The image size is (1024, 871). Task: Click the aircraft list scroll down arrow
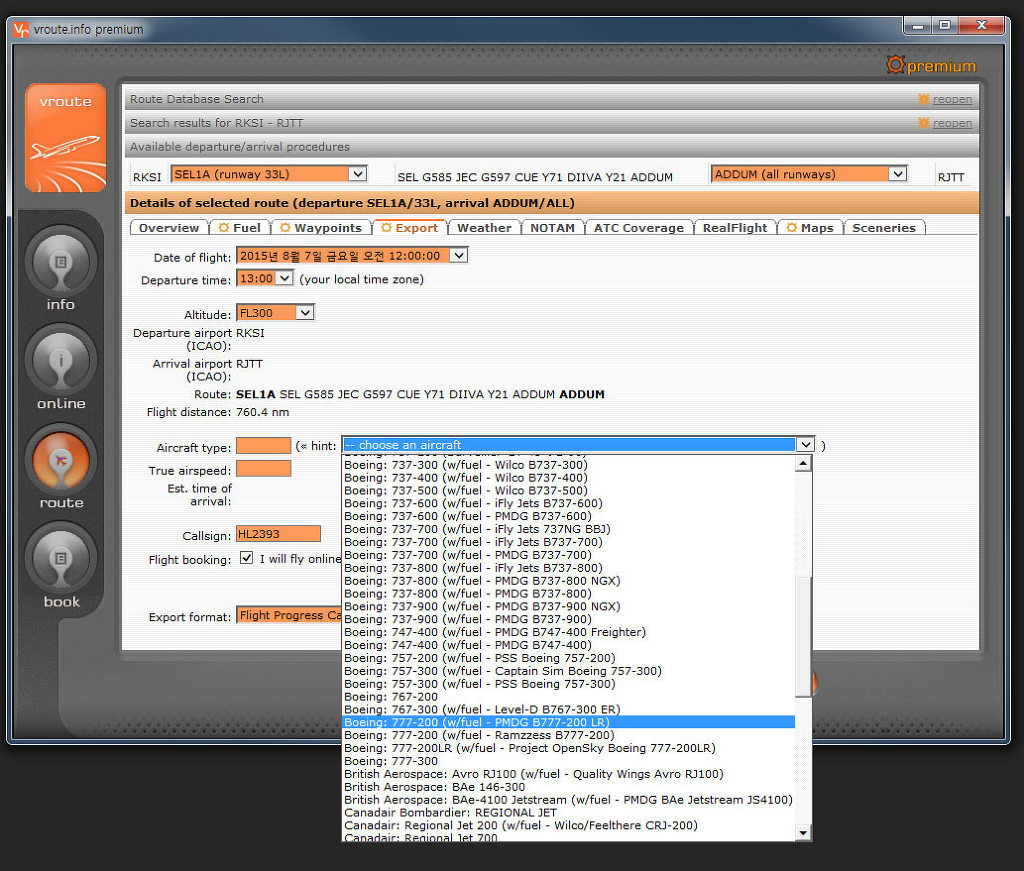(803, 832)
